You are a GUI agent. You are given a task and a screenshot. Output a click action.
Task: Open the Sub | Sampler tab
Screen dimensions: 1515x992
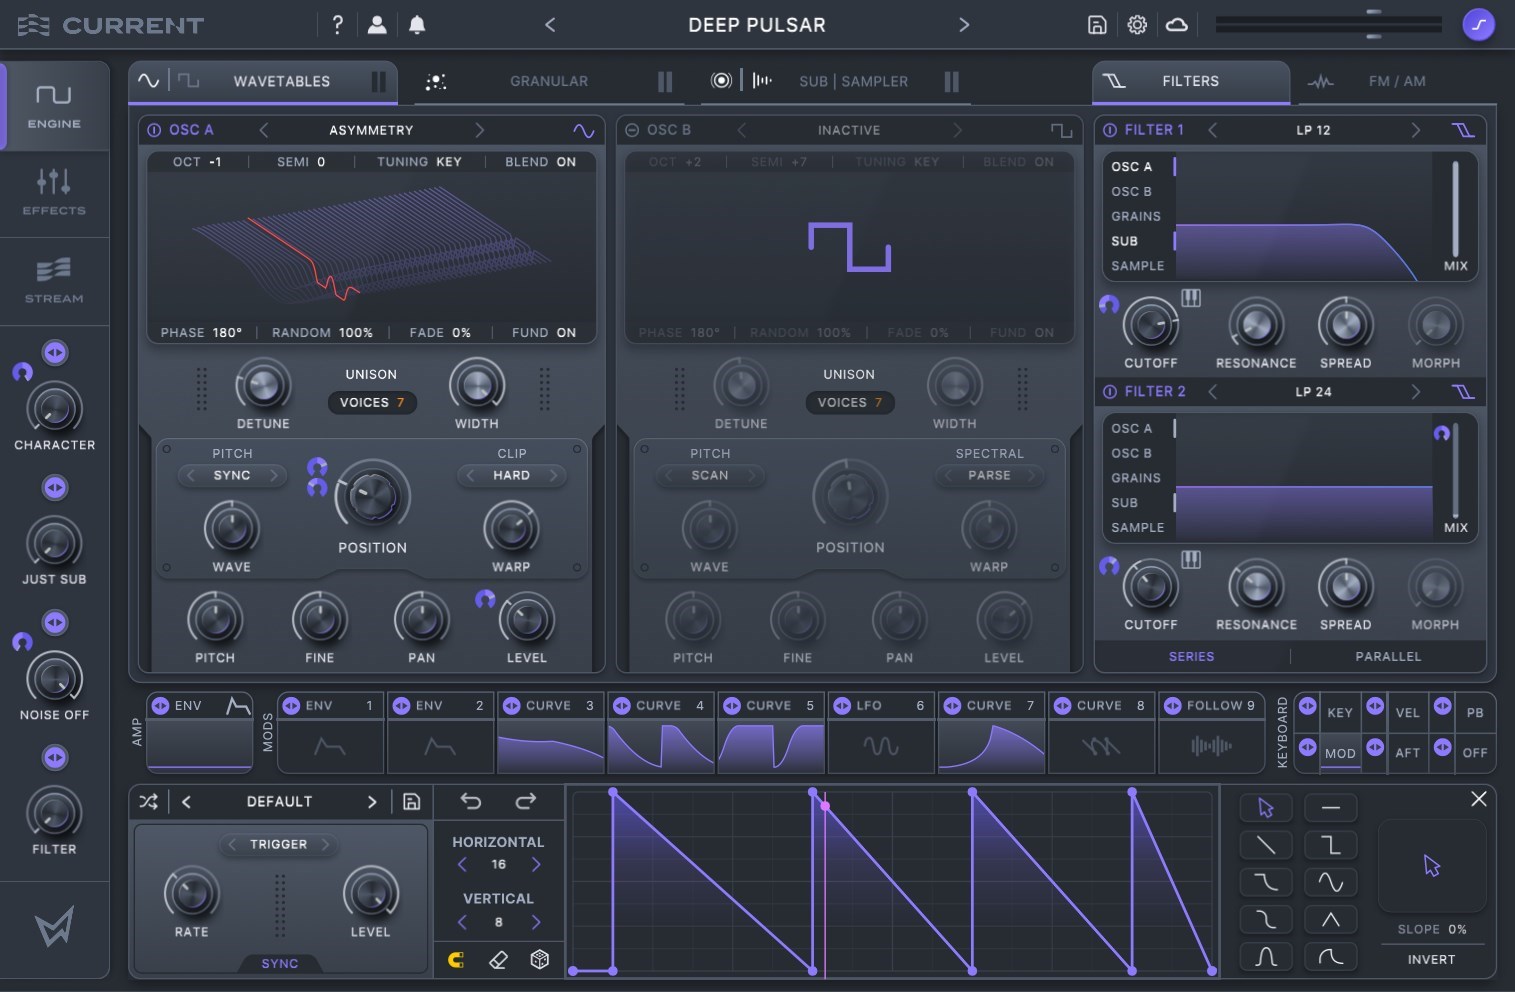(853, 82)
